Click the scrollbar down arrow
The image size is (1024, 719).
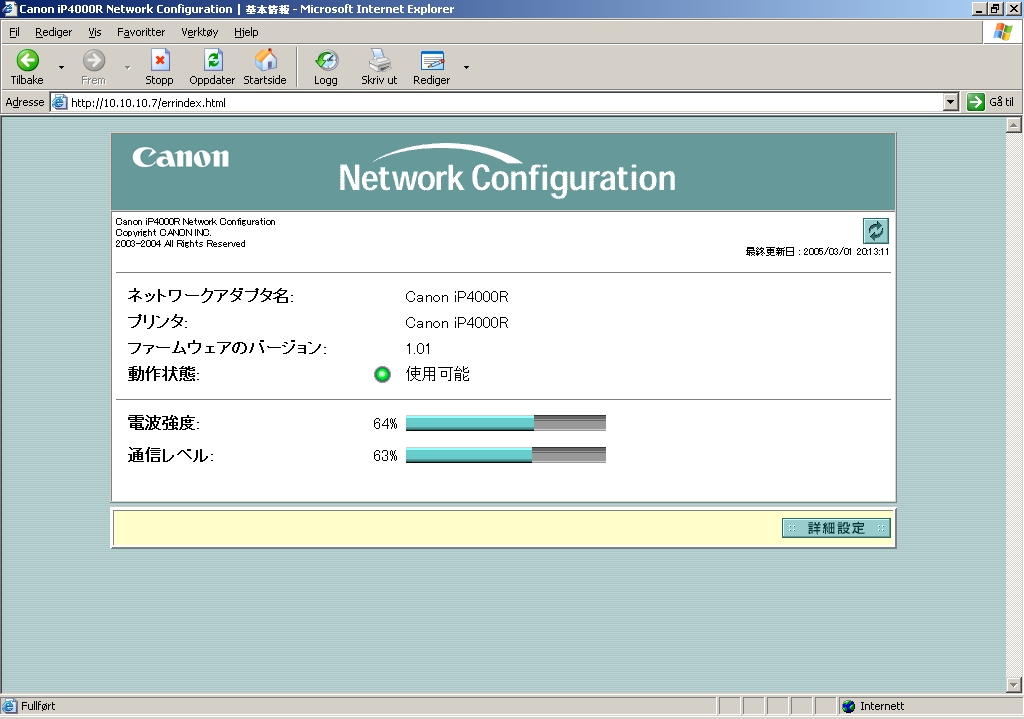[x=1014, y=685]
